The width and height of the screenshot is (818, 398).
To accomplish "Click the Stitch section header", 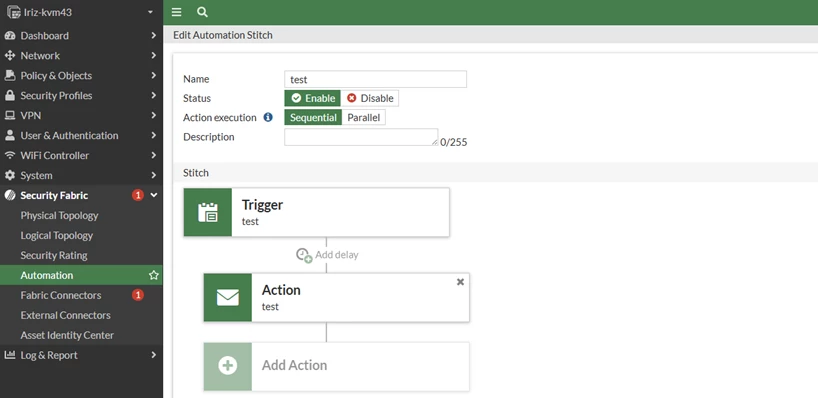I will (196, 173).
